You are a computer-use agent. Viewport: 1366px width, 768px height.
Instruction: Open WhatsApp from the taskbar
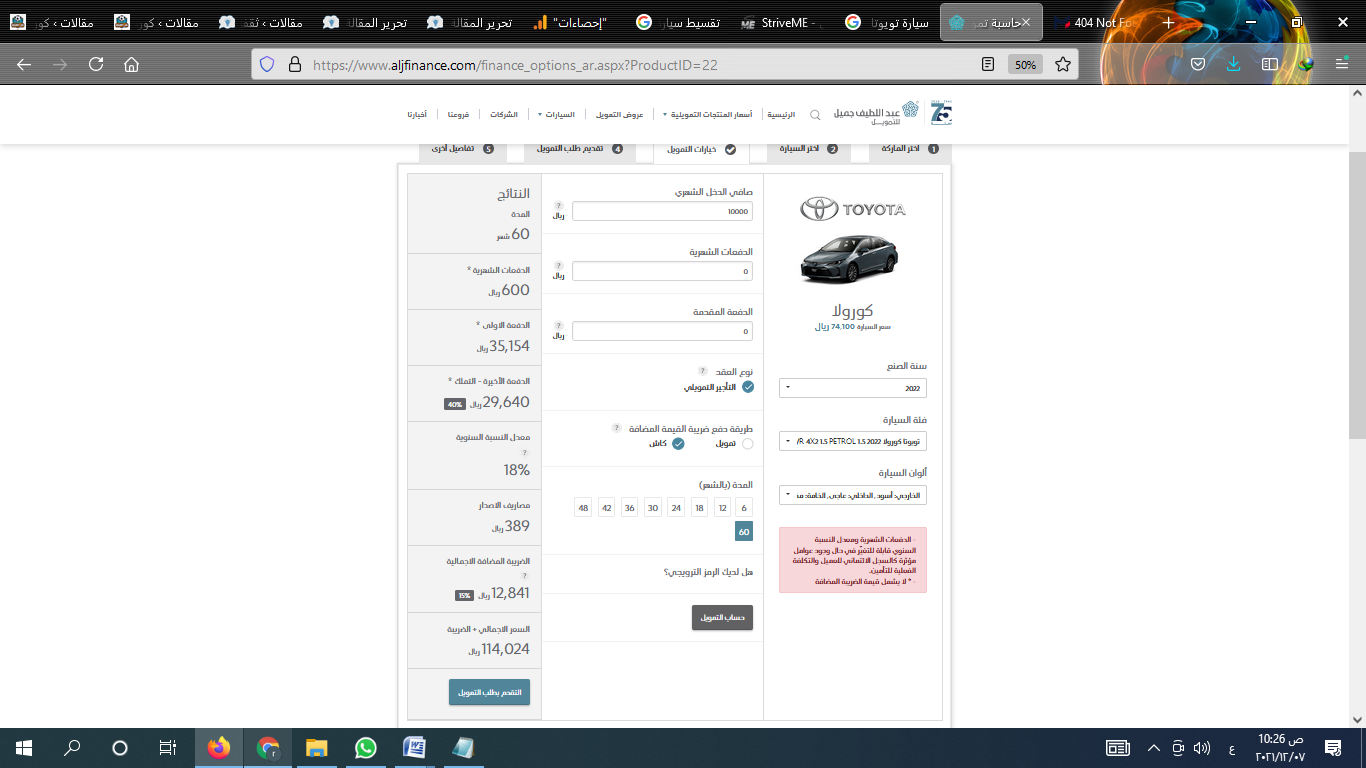pos(365,747)
